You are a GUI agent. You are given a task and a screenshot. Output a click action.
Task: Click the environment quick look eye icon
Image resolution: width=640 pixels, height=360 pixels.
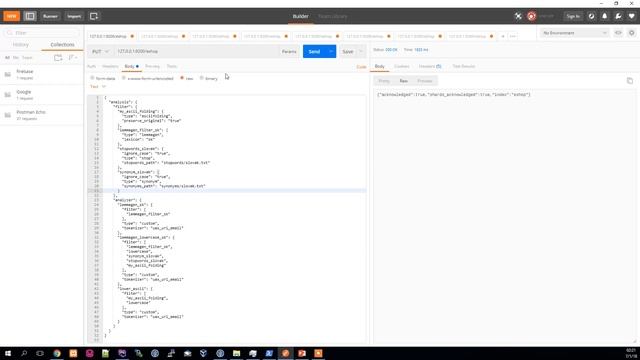coord(618,33)
